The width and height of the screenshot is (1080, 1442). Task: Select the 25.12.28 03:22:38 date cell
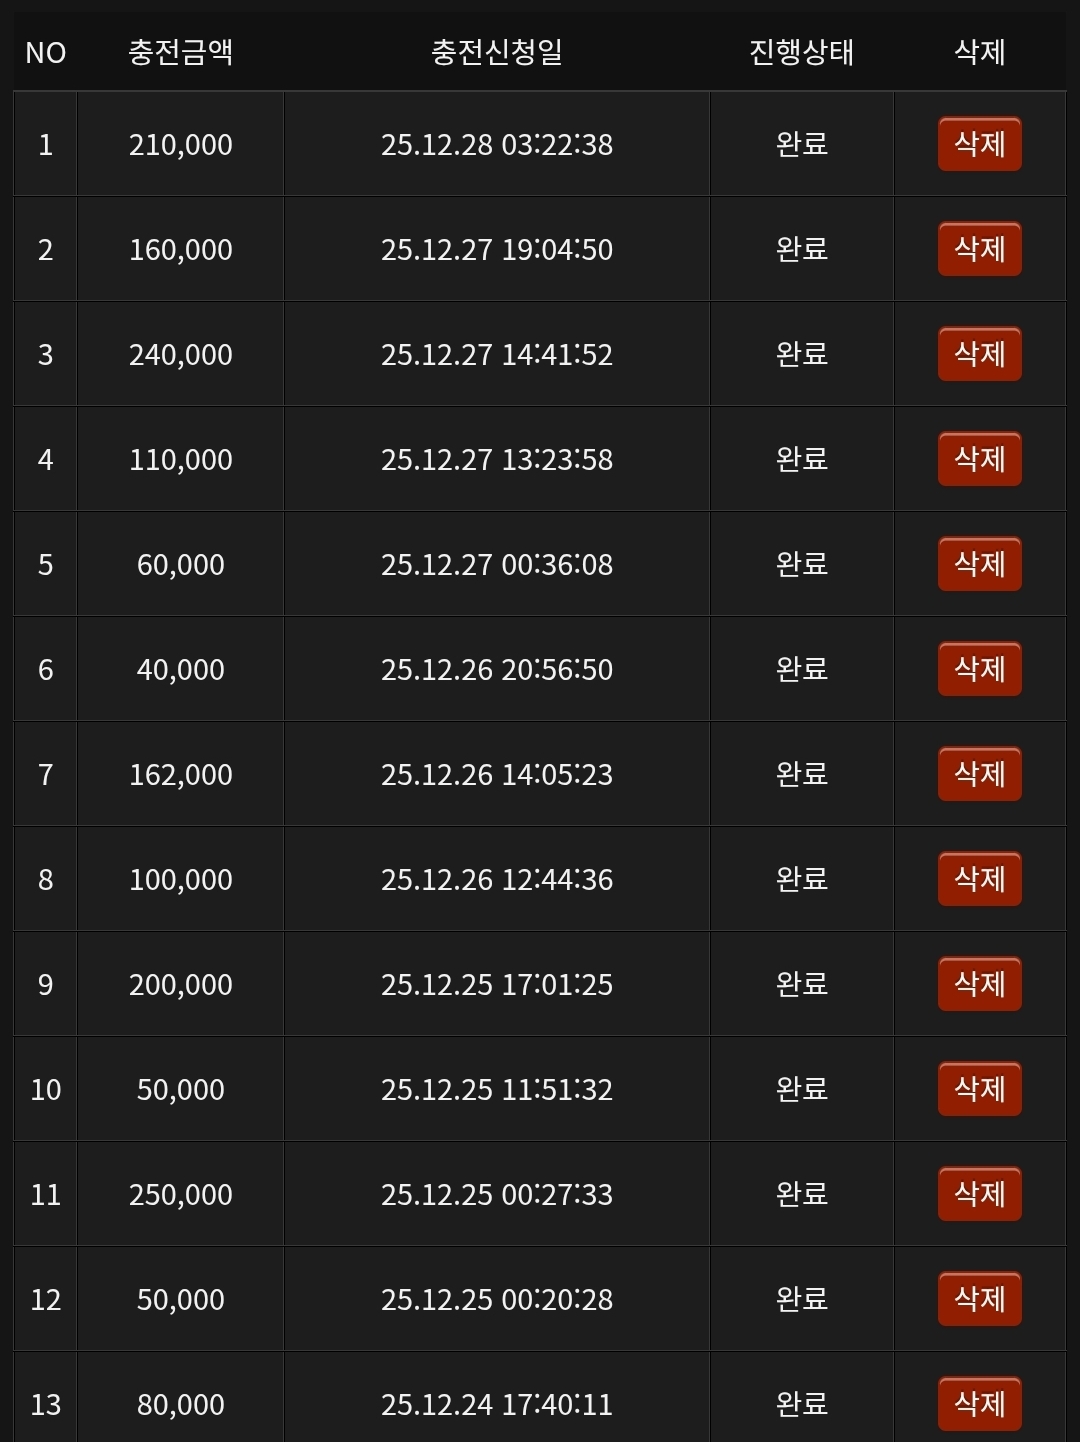tap(497, 145)
